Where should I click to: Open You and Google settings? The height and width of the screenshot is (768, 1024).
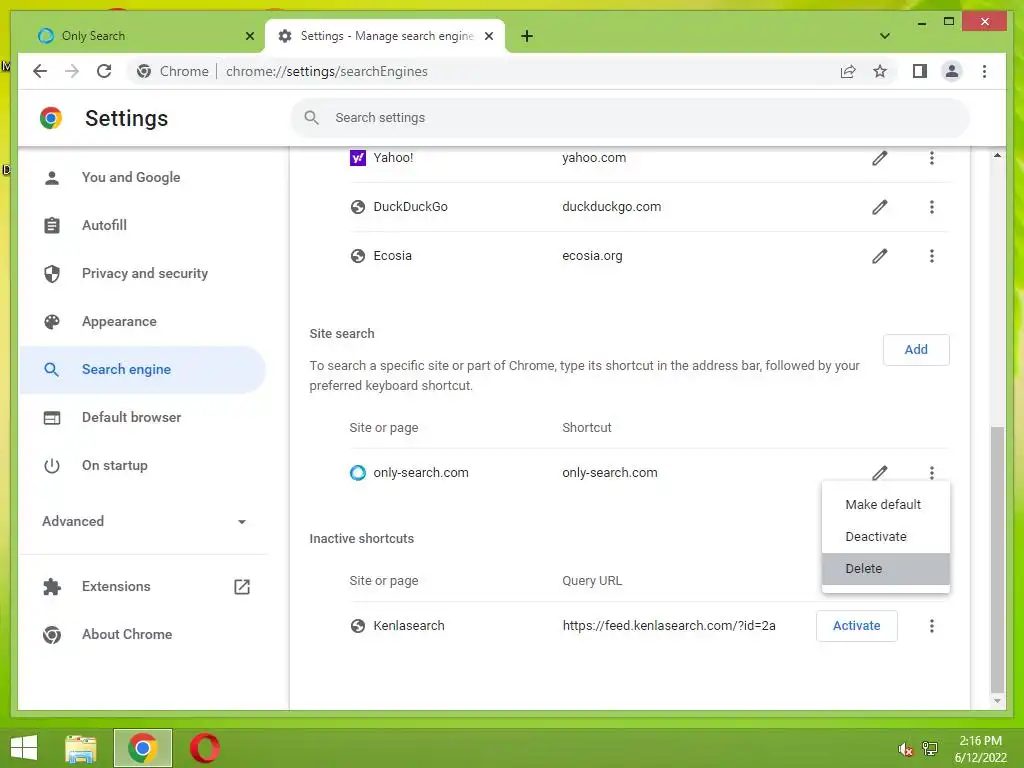pyautogui.click(x=142, y=177)
